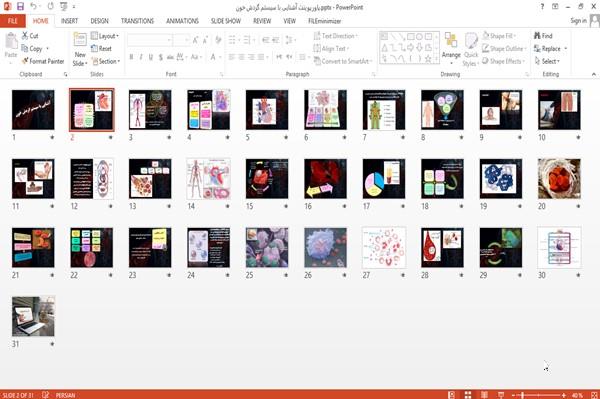Toggle Justify paragraph alignment
Screen dimensions: 600x399
pos(261,57)
